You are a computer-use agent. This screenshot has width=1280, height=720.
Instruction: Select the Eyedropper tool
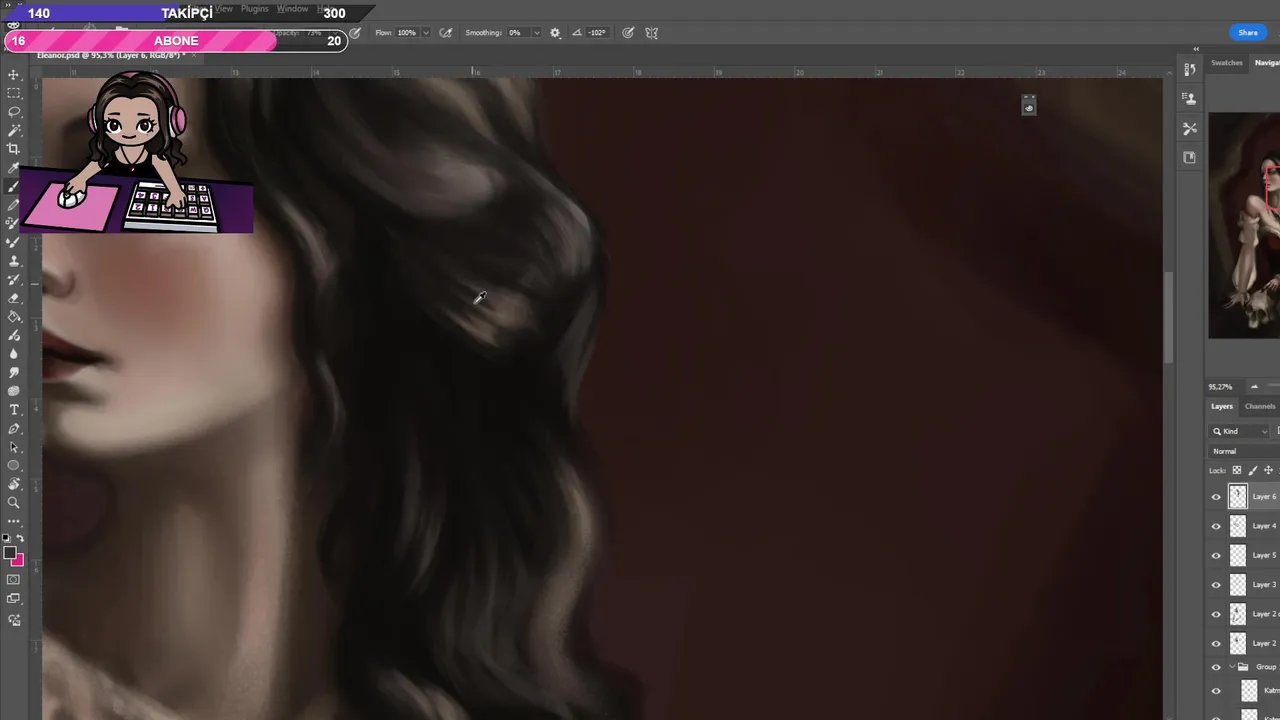coord(14,168)
